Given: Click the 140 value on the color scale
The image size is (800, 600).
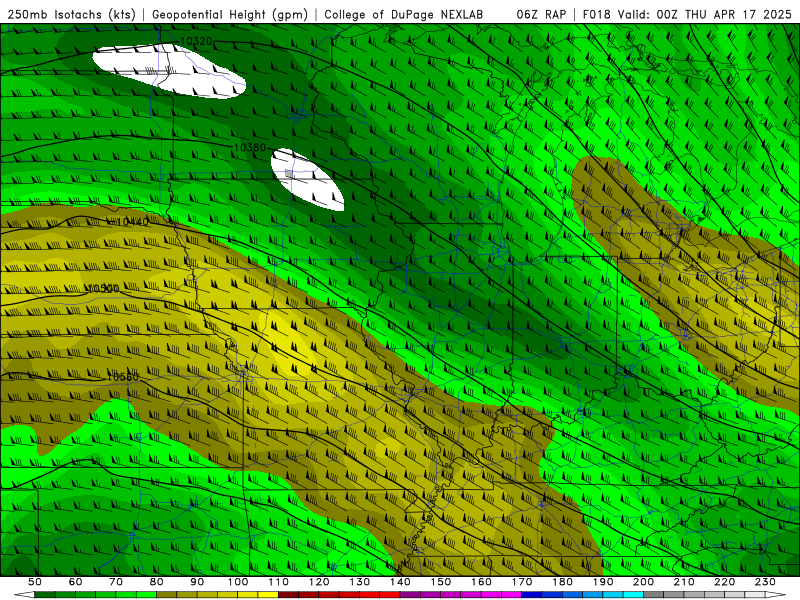Looking at the screenshot, I should click(x=401, y=582).
